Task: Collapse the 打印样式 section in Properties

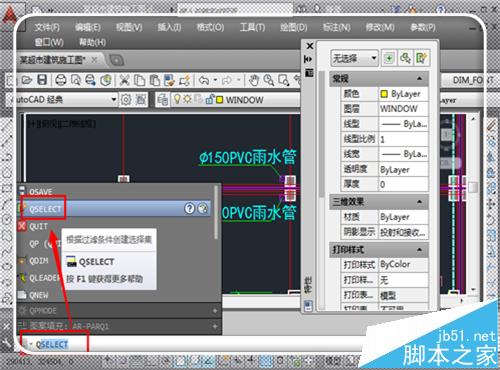Action: click(x=419, y=249)
